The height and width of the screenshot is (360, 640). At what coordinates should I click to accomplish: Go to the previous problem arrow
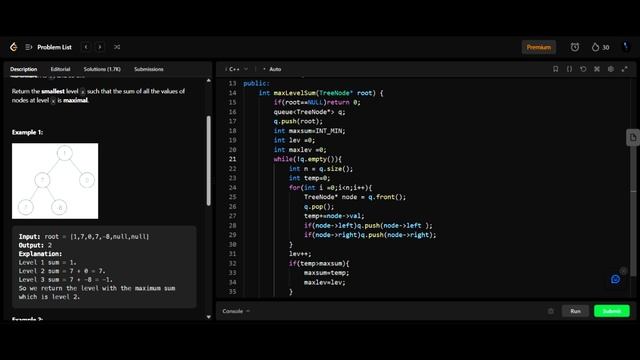click(86, 47)
